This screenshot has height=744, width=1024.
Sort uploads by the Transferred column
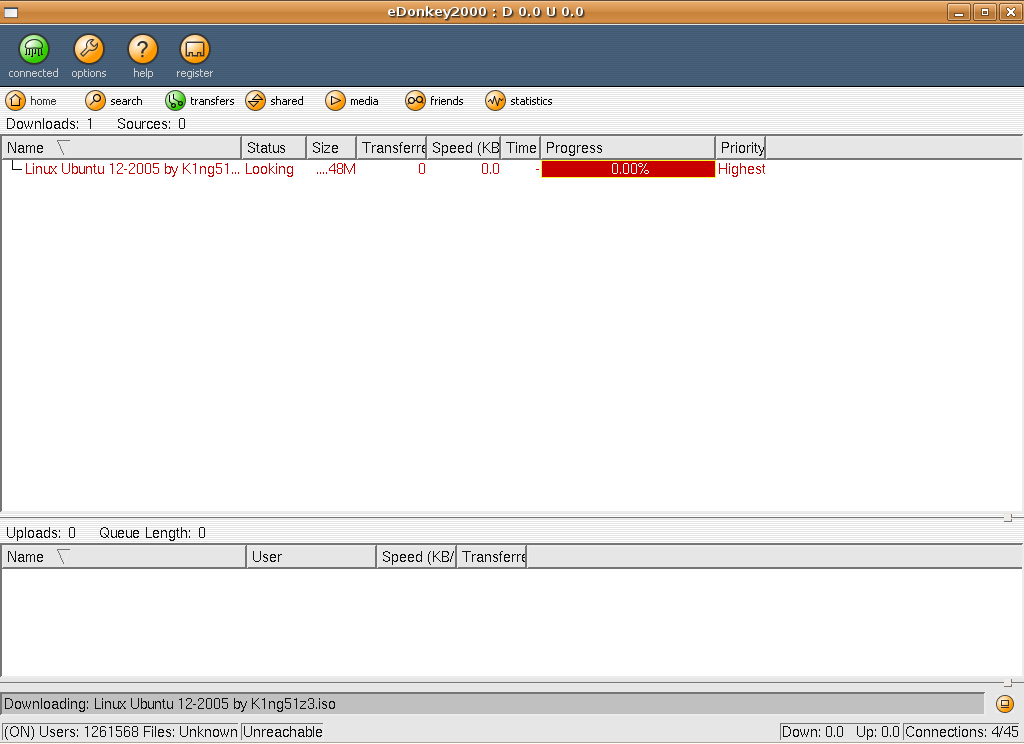[492, 557]
